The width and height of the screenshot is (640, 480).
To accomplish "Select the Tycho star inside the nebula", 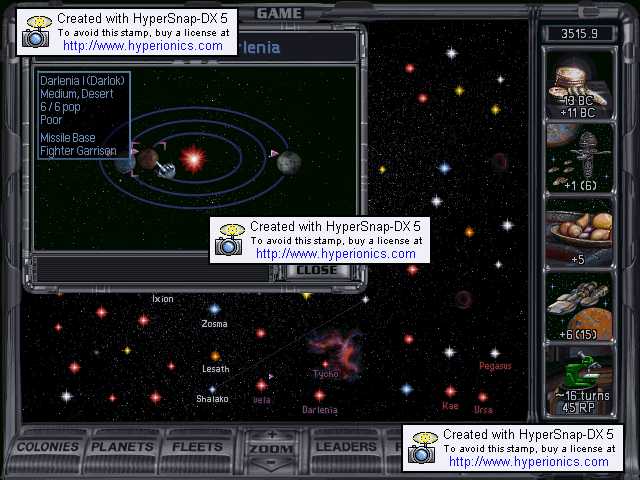I will [326, 364].
